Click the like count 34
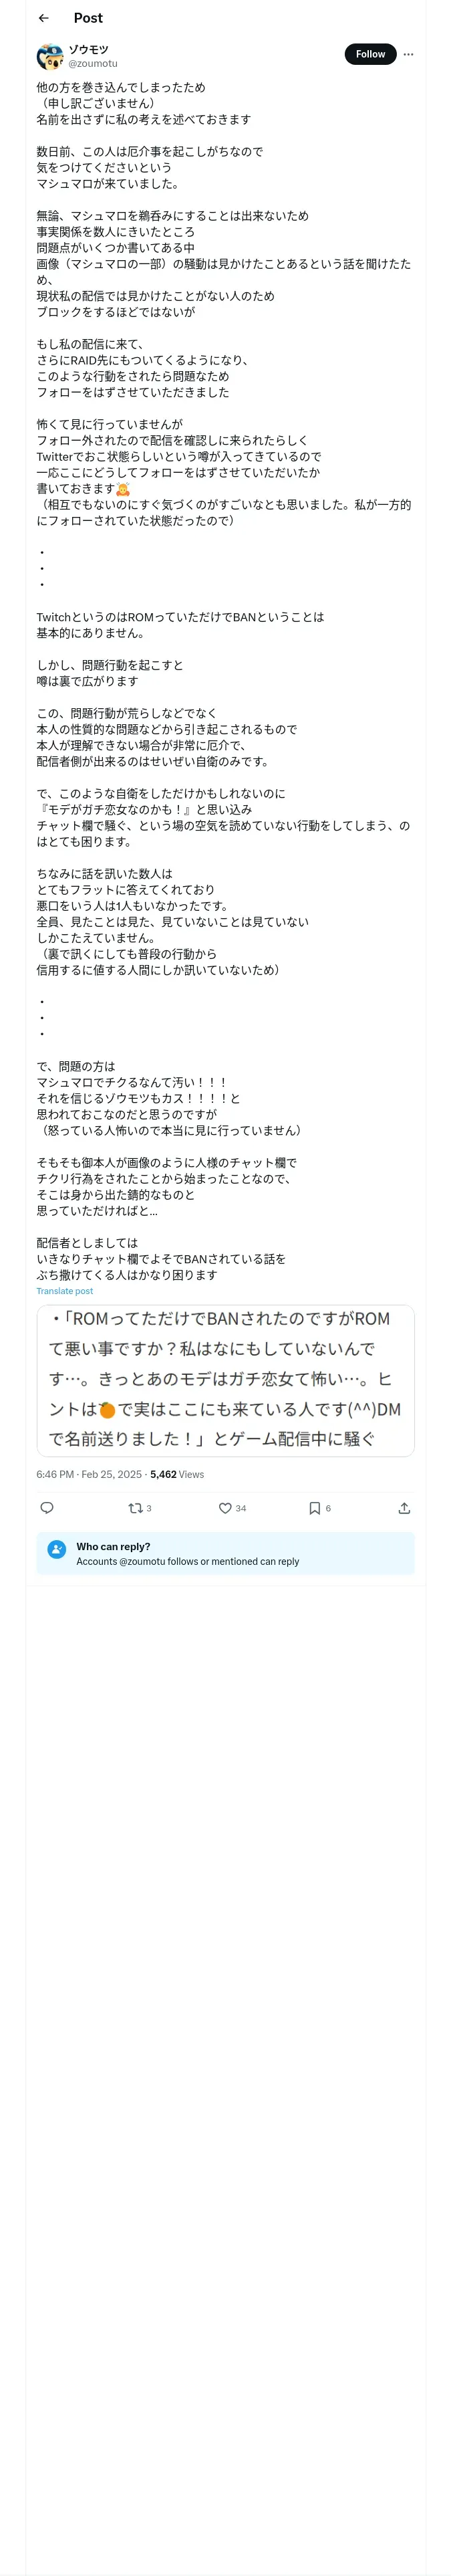 pos(241,1508)
